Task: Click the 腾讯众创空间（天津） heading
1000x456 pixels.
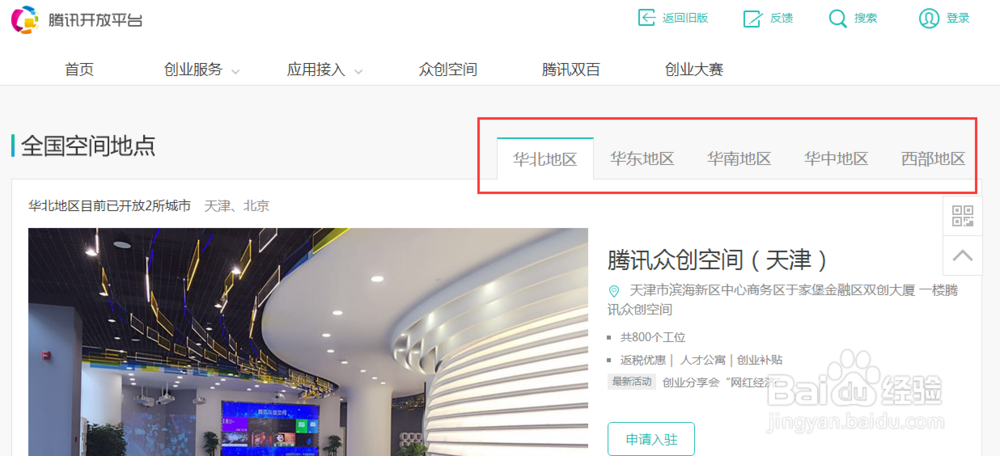Action: [x=718, y=260]
